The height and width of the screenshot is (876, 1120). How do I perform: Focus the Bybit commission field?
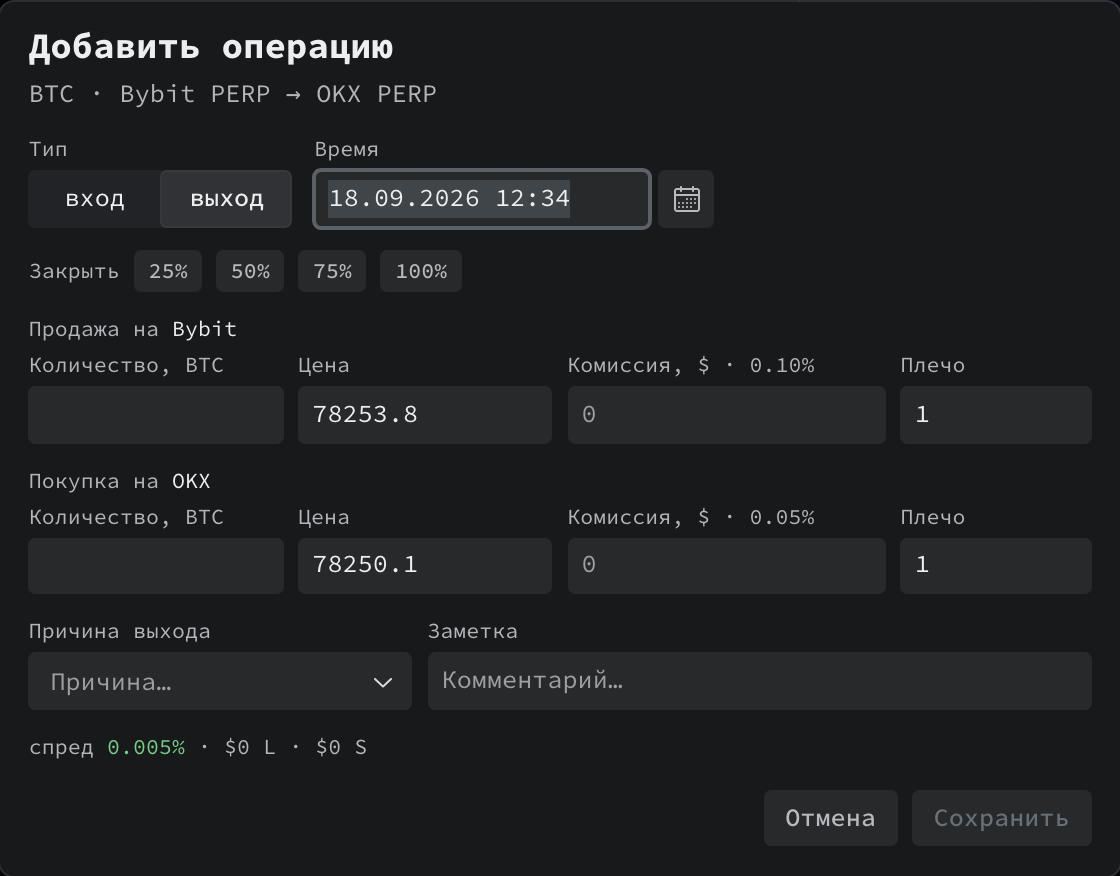click(726, 415)
